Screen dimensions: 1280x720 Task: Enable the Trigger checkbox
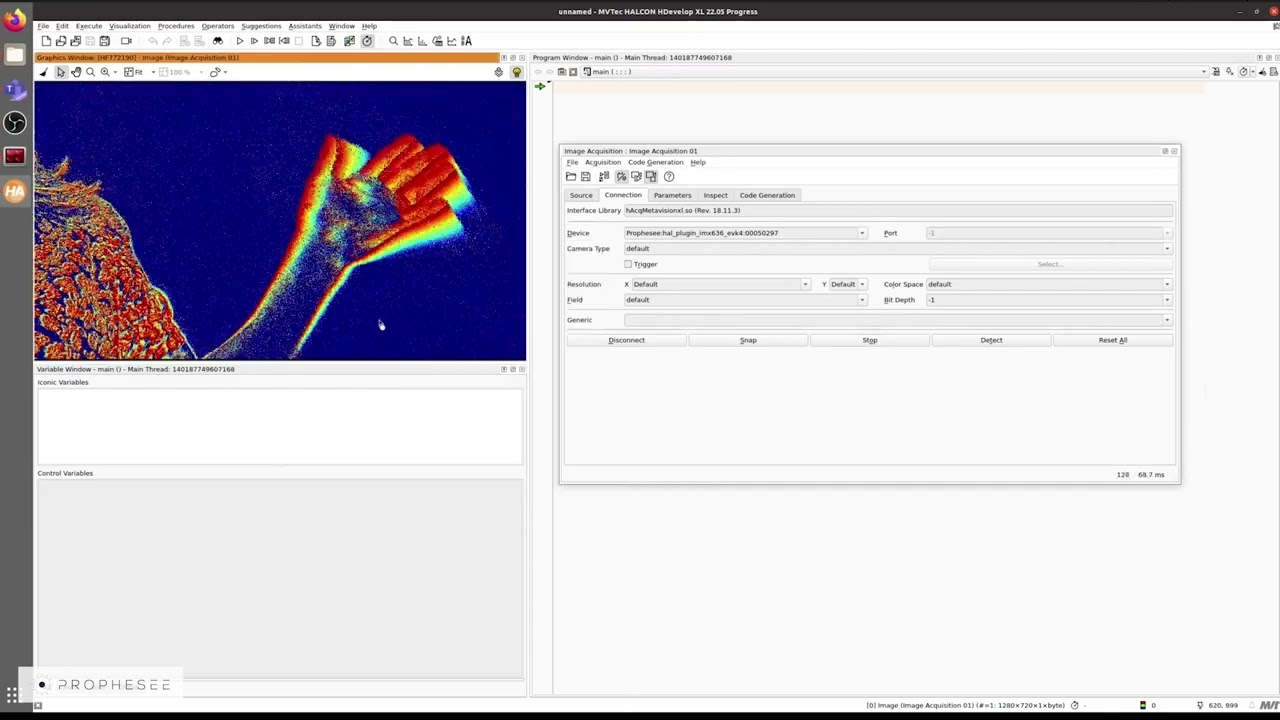628,264
